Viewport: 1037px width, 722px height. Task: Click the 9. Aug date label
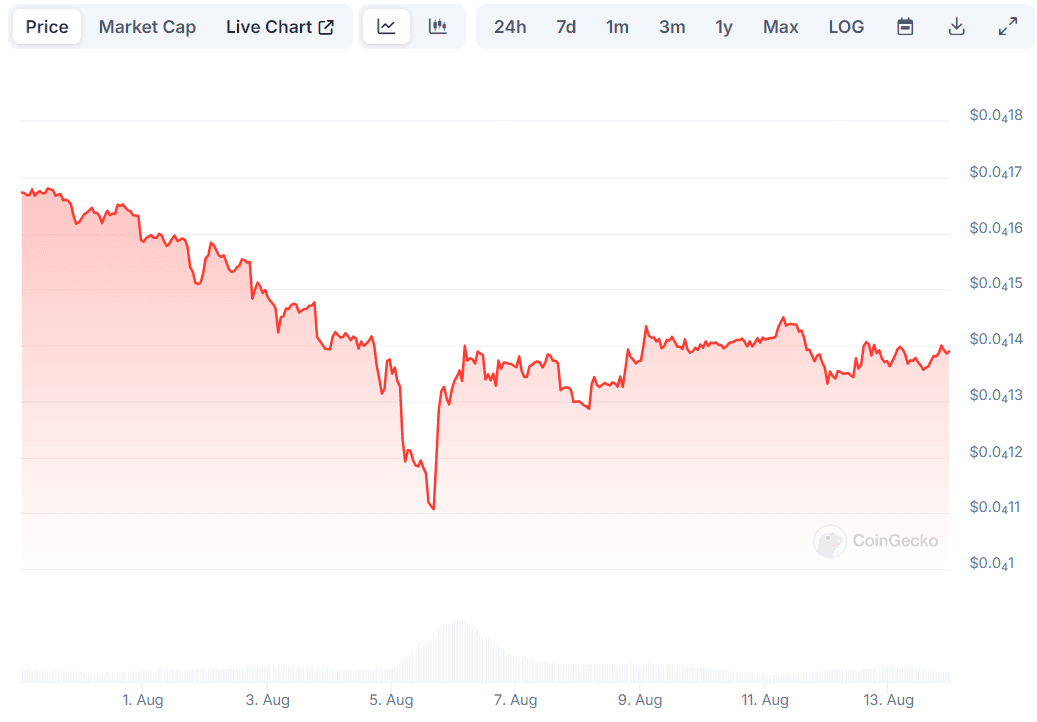[641, 700]
